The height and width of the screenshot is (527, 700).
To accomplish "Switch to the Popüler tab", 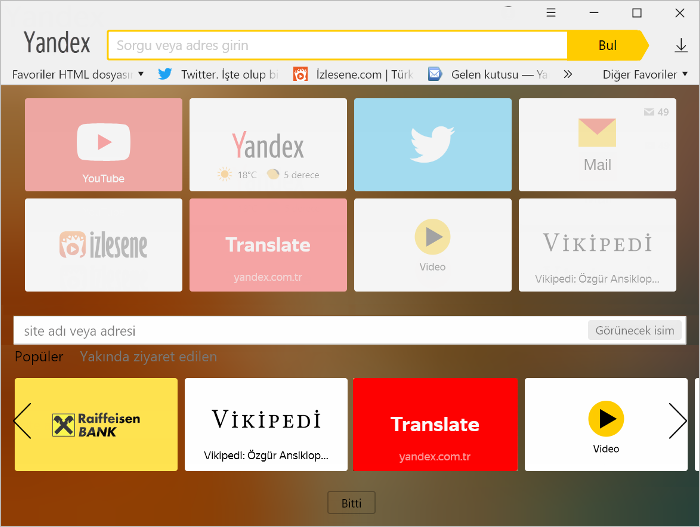I will [39, 356].
